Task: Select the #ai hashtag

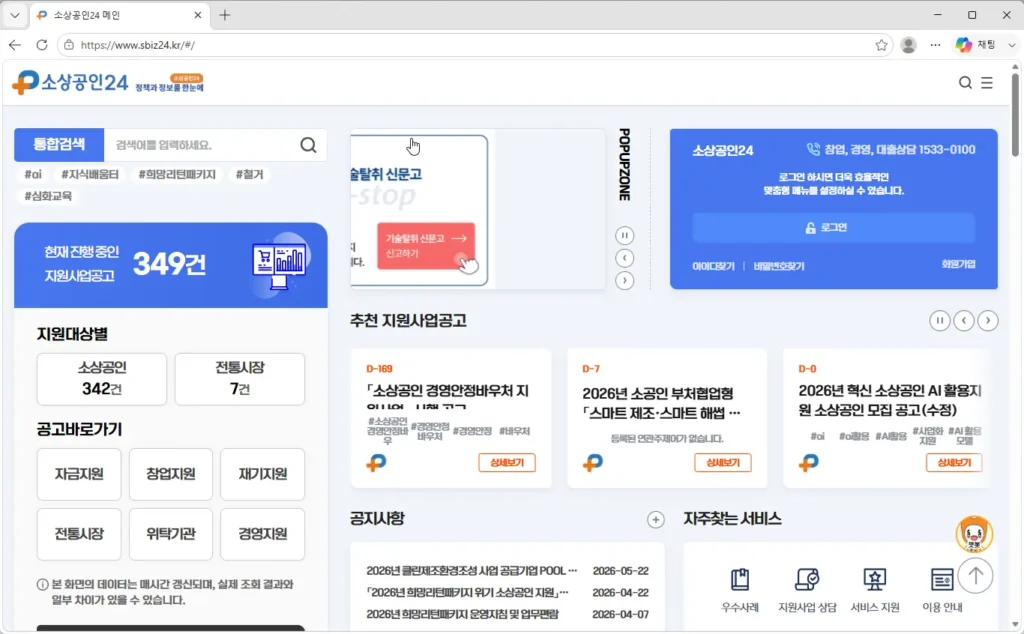Action: [x=33, y=174]
